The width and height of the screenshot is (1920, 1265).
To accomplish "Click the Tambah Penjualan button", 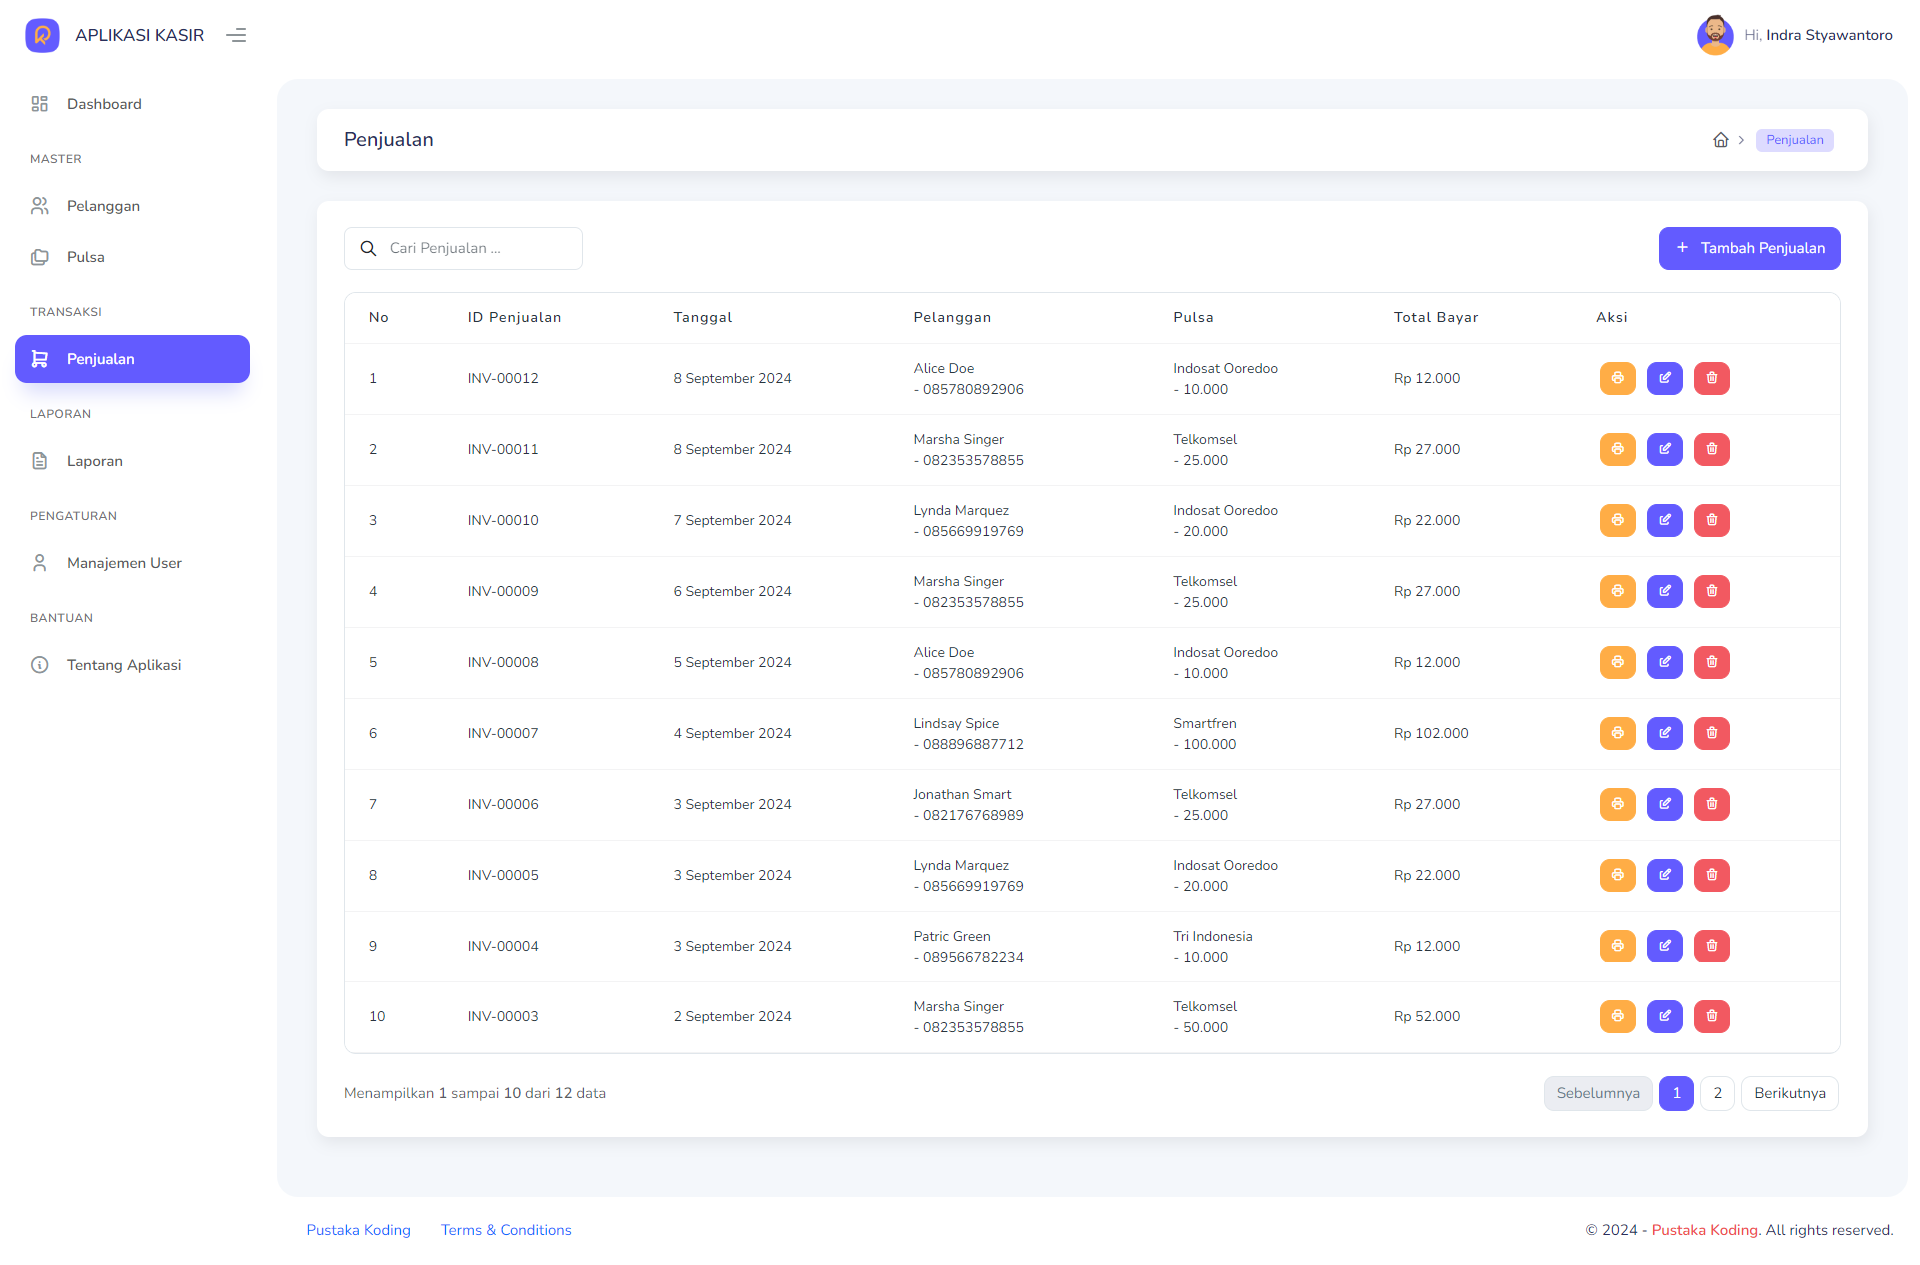I will 1749,248.
